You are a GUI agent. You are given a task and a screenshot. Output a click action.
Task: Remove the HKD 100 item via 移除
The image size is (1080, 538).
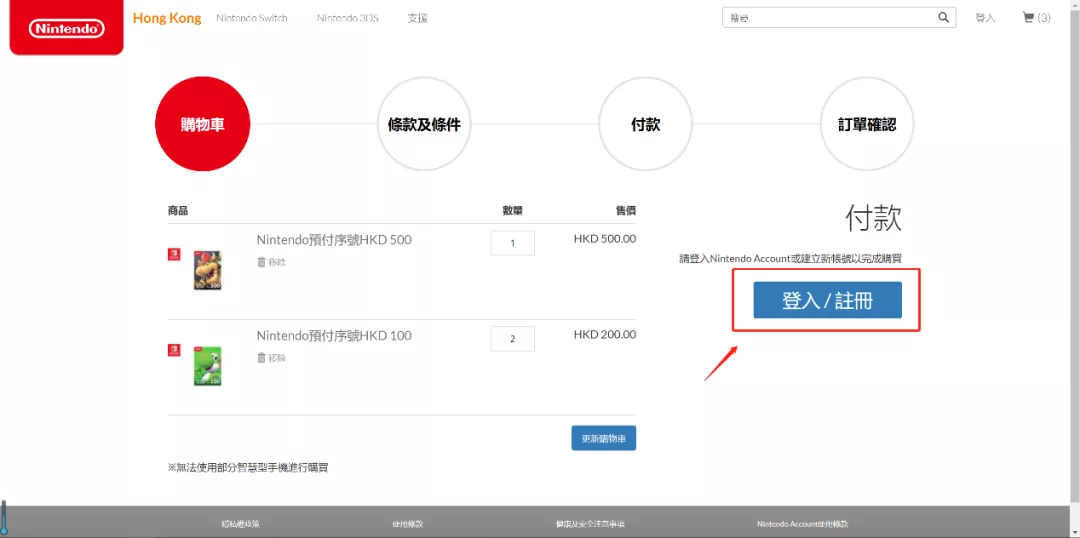(x=277, y=358)
